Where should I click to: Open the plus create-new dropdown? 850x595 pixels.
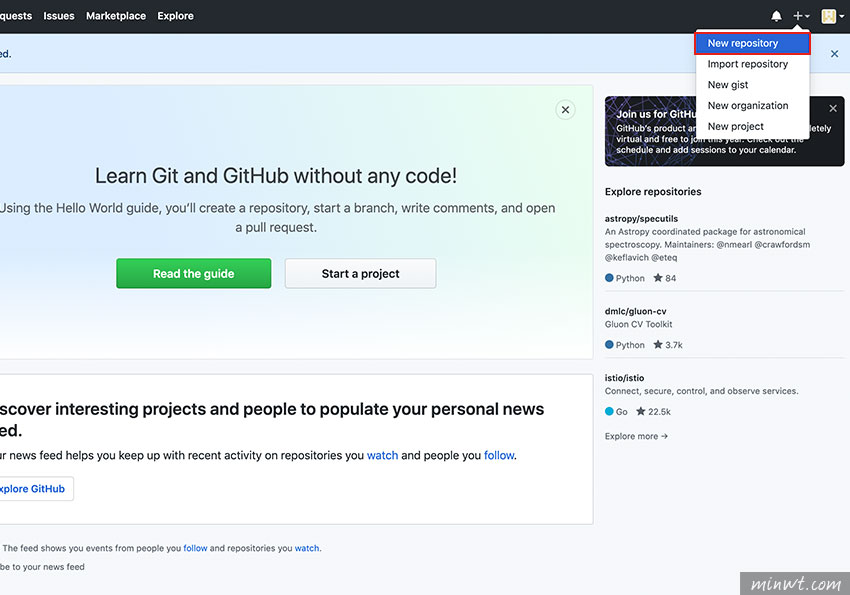[801, 16]
